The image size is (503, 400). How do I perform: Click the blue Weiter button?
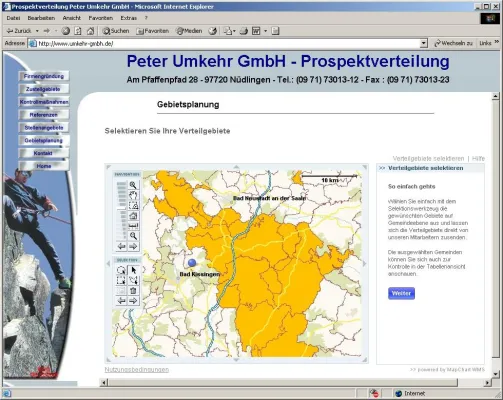pyautogui.click(x=401, y=293)
